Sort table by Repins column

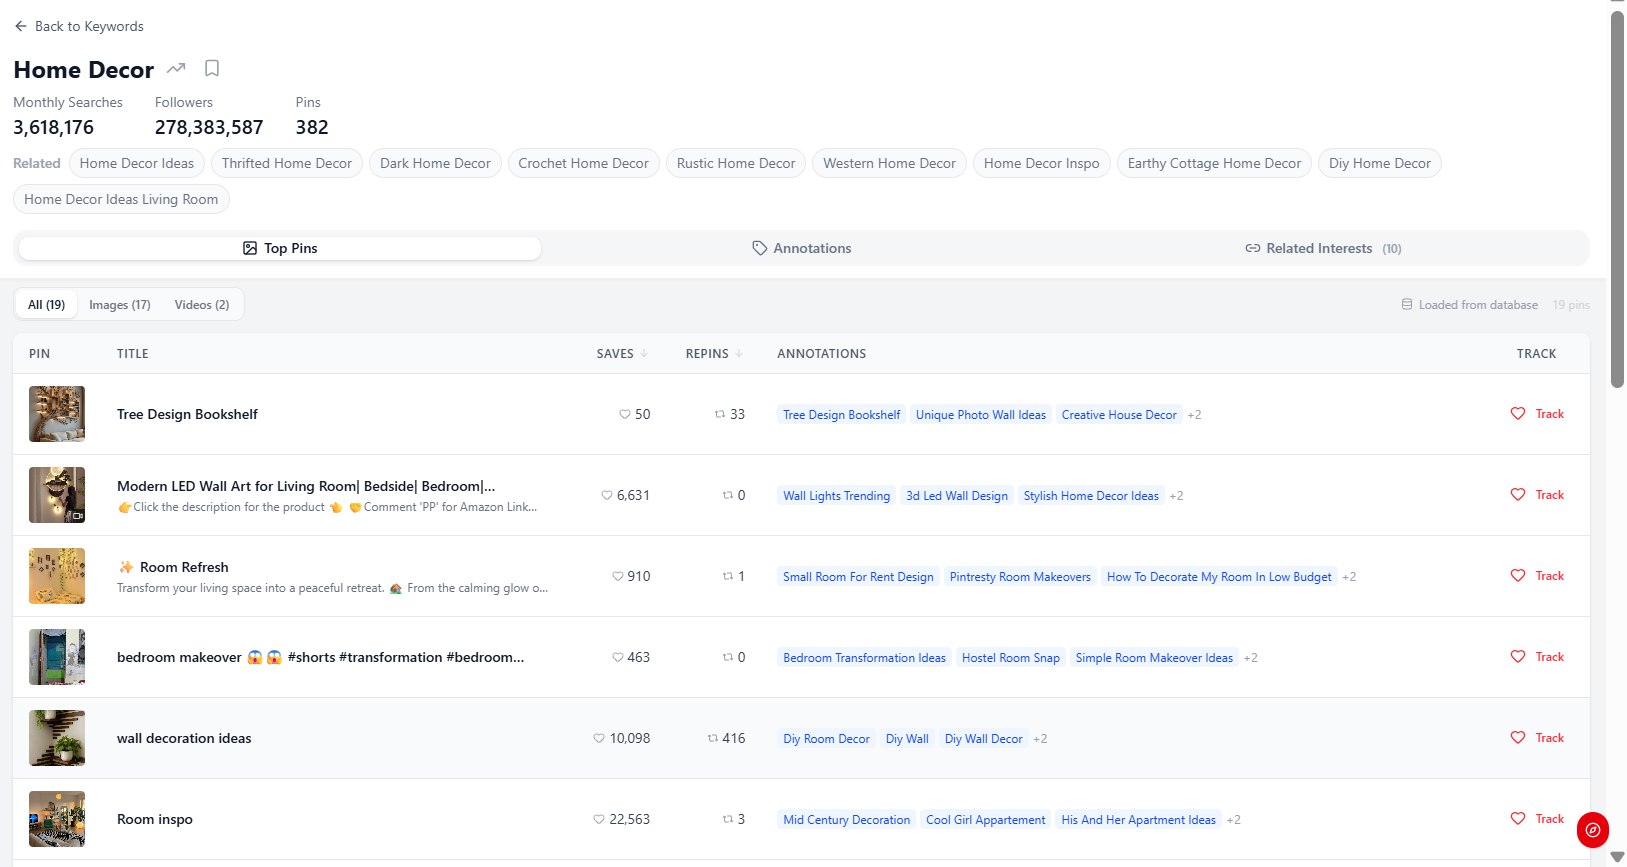tap(714, 354)
